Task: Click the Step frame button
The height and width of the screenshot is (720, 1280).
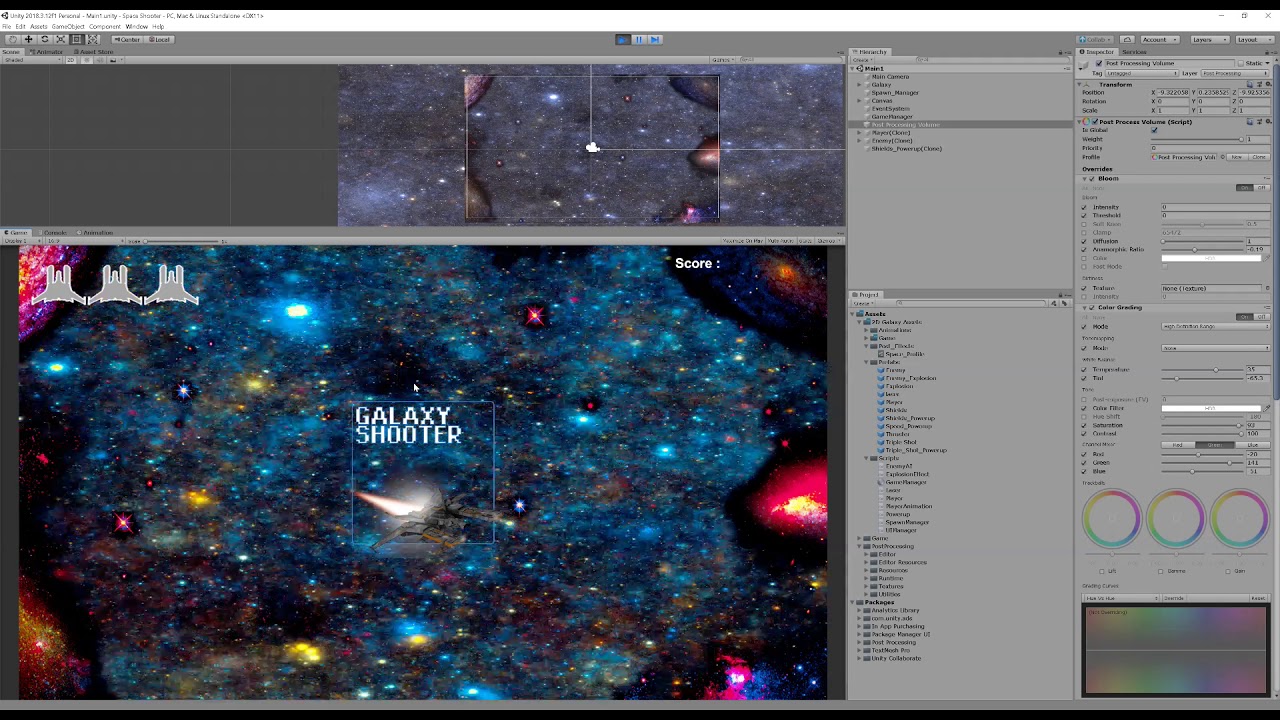Action: click(654, 40)
